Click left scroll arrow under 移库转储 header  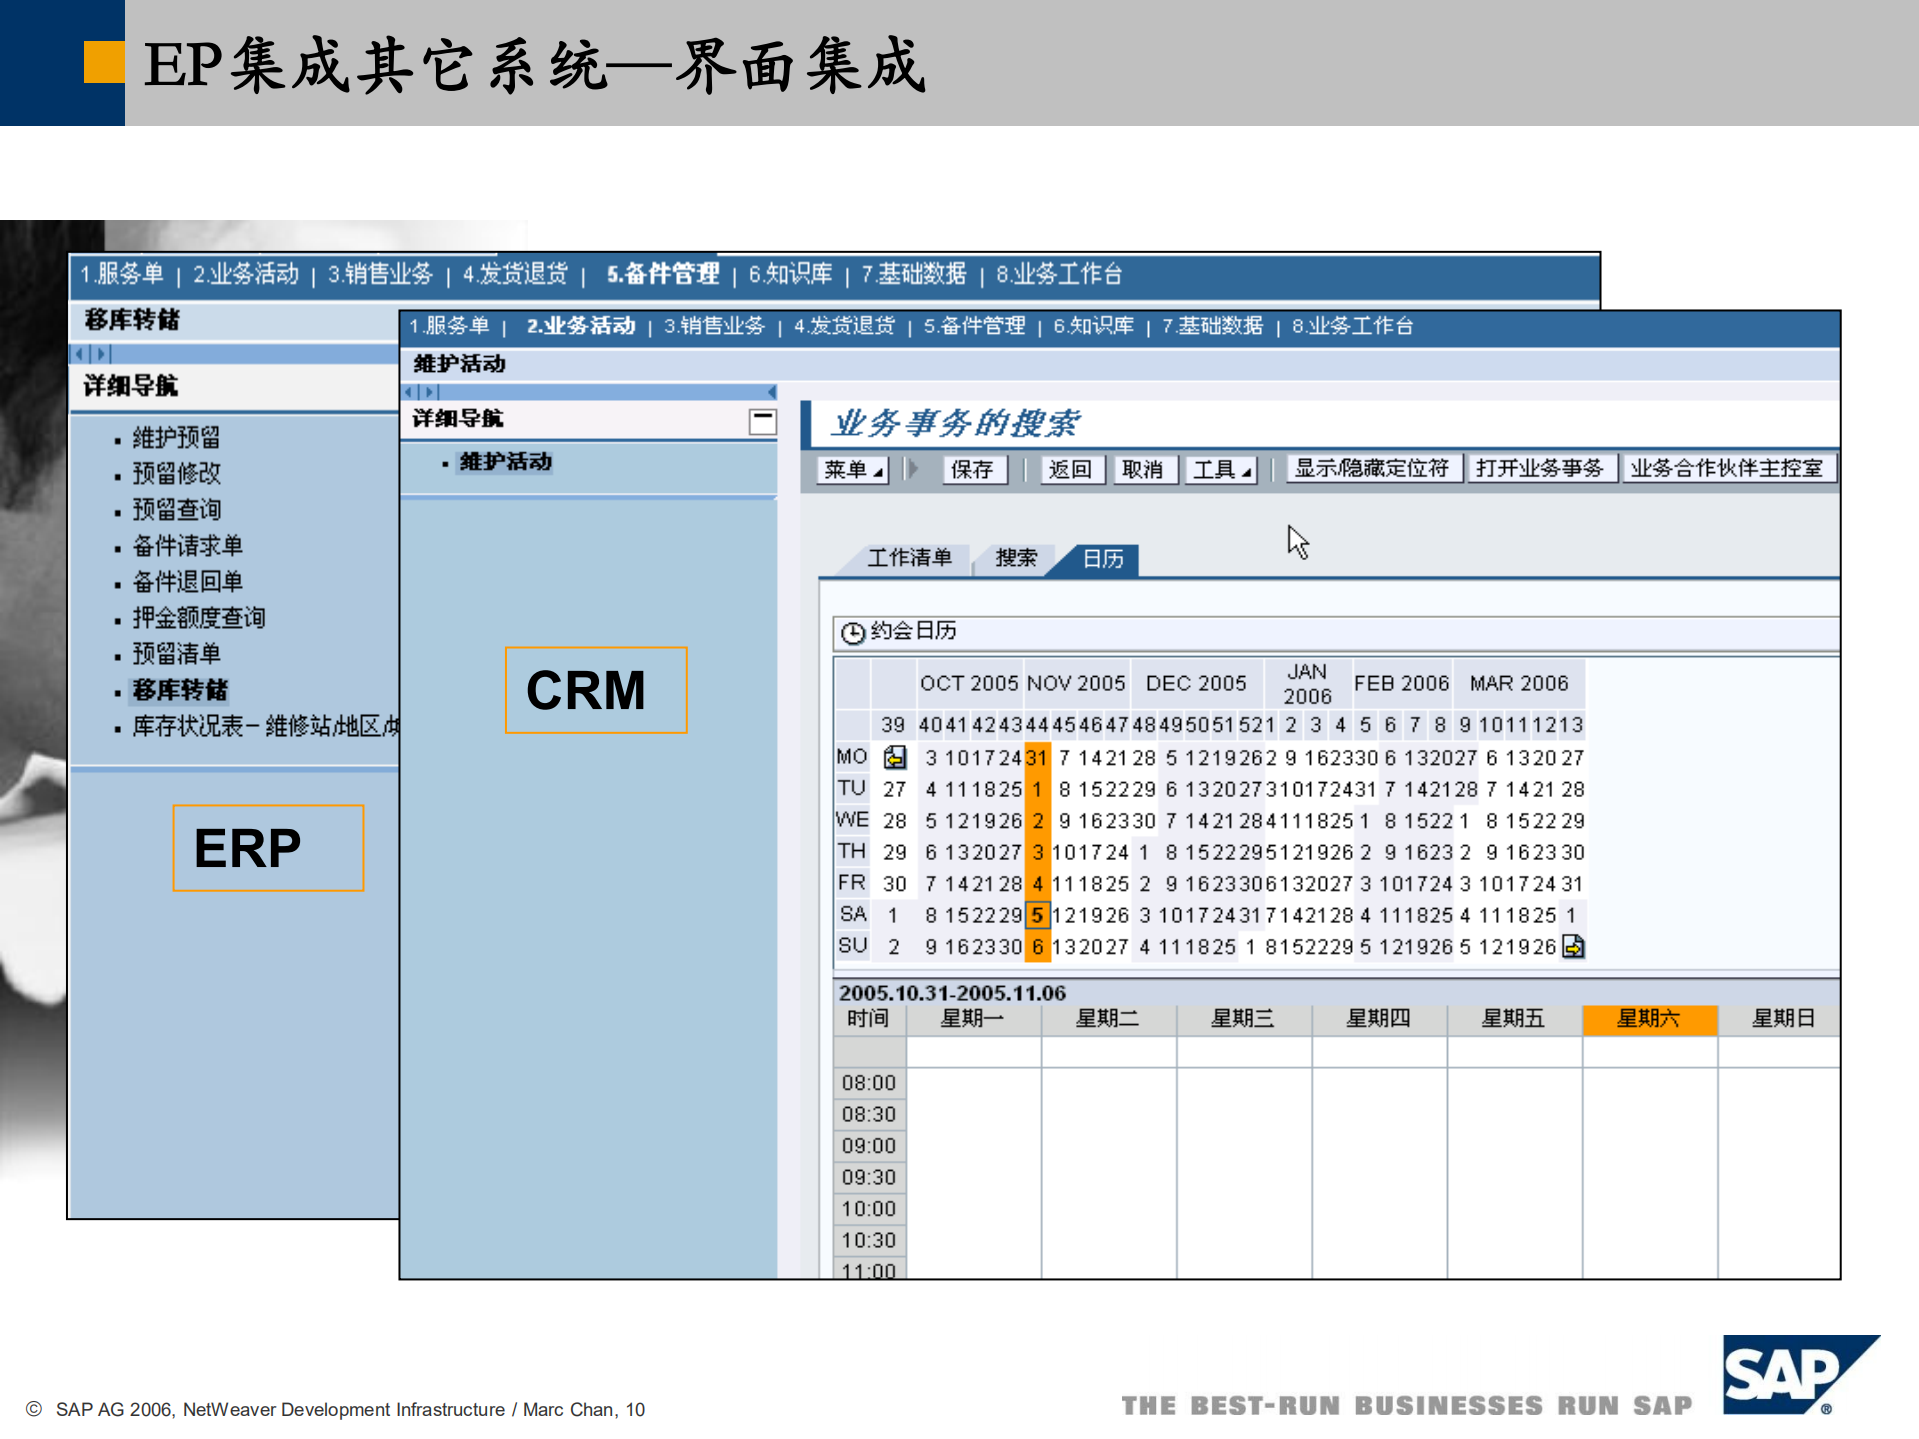point(78,353)
